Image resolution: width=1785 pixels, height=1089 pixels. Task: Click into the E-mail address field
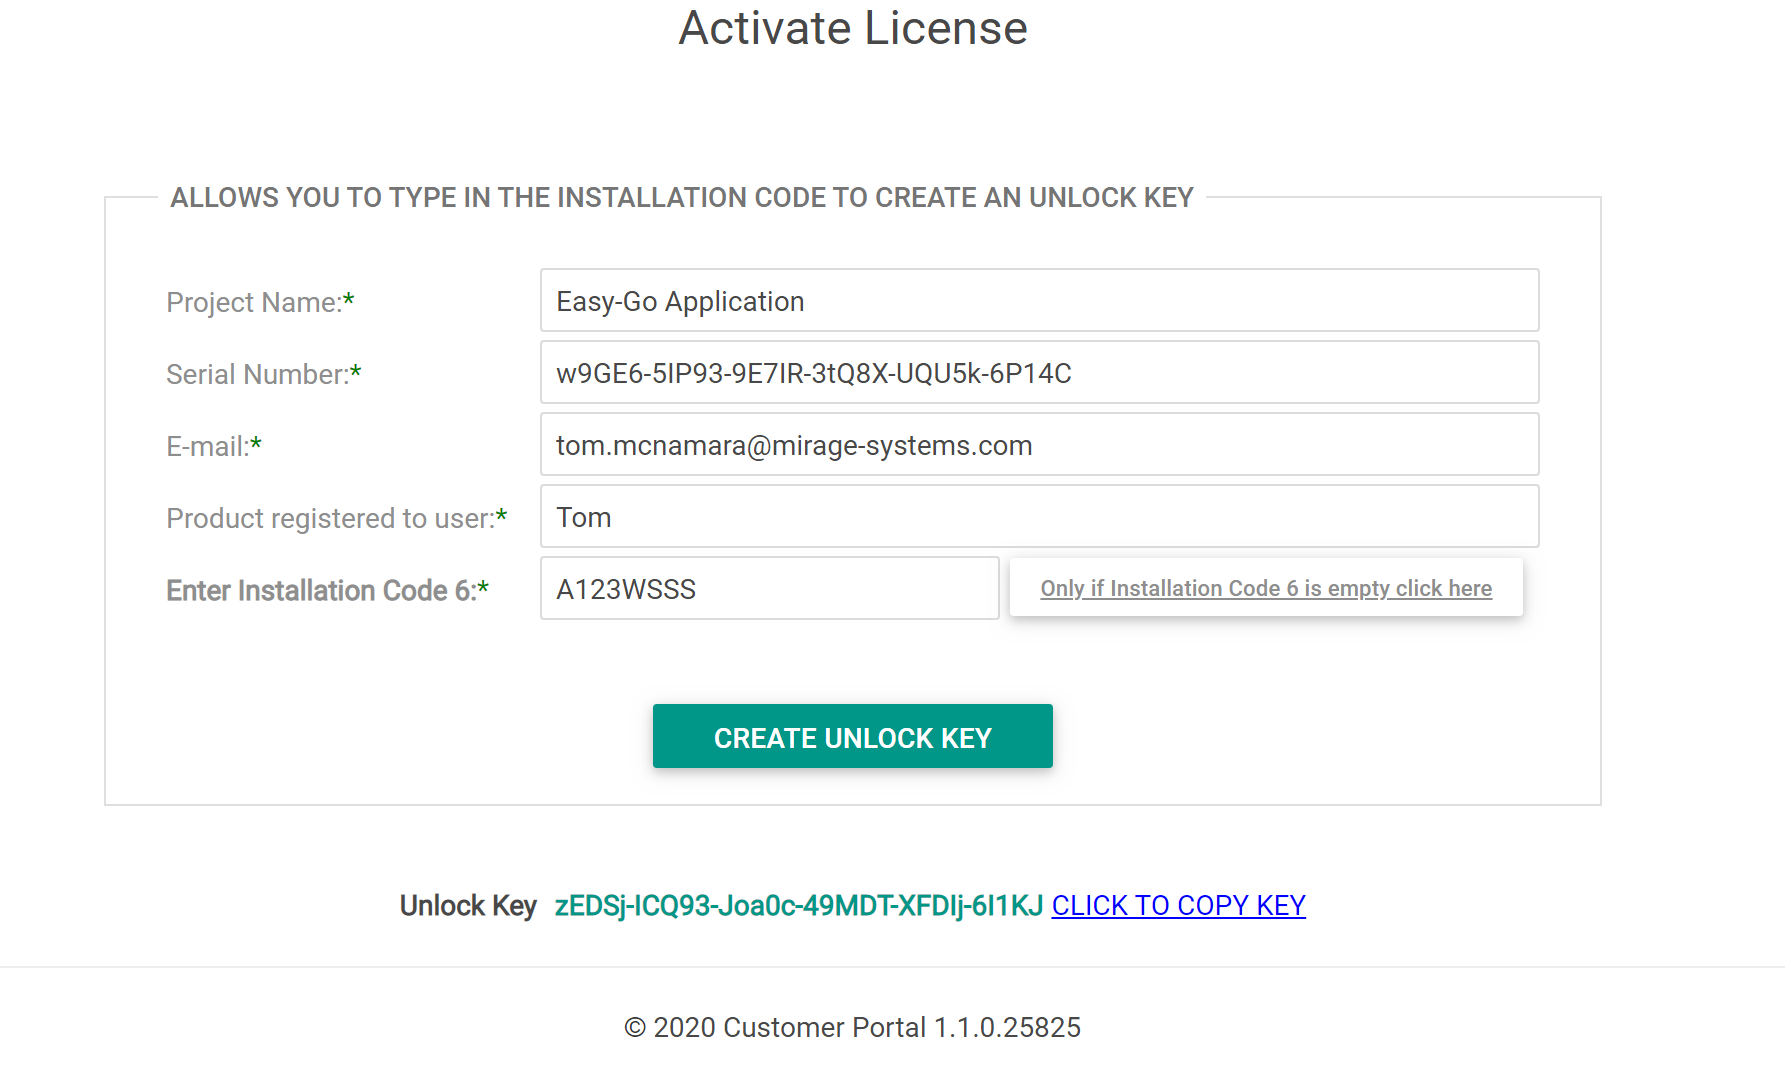[1039, 445]
